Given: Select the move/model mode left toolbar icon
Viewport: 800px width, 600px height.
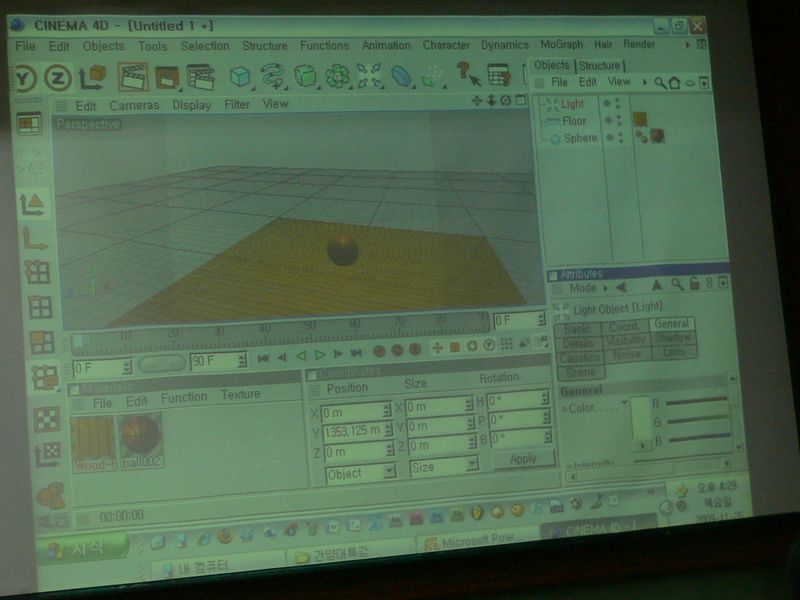Looking at the screenshot, I should pos(33,205).
